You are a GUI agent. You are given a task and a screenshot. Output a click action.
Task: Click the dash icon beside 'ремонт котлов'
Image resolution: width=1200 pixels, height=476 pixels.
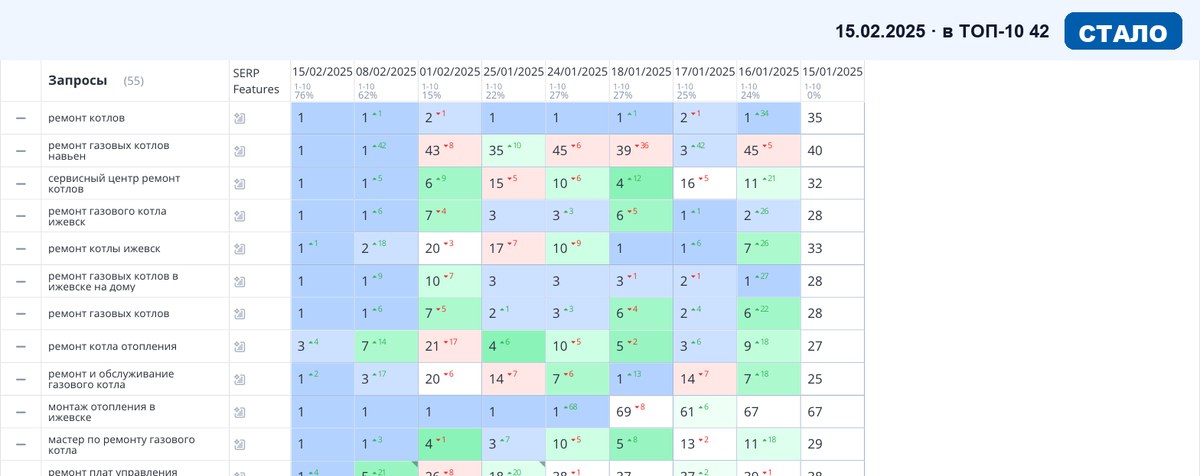[20, 118]
